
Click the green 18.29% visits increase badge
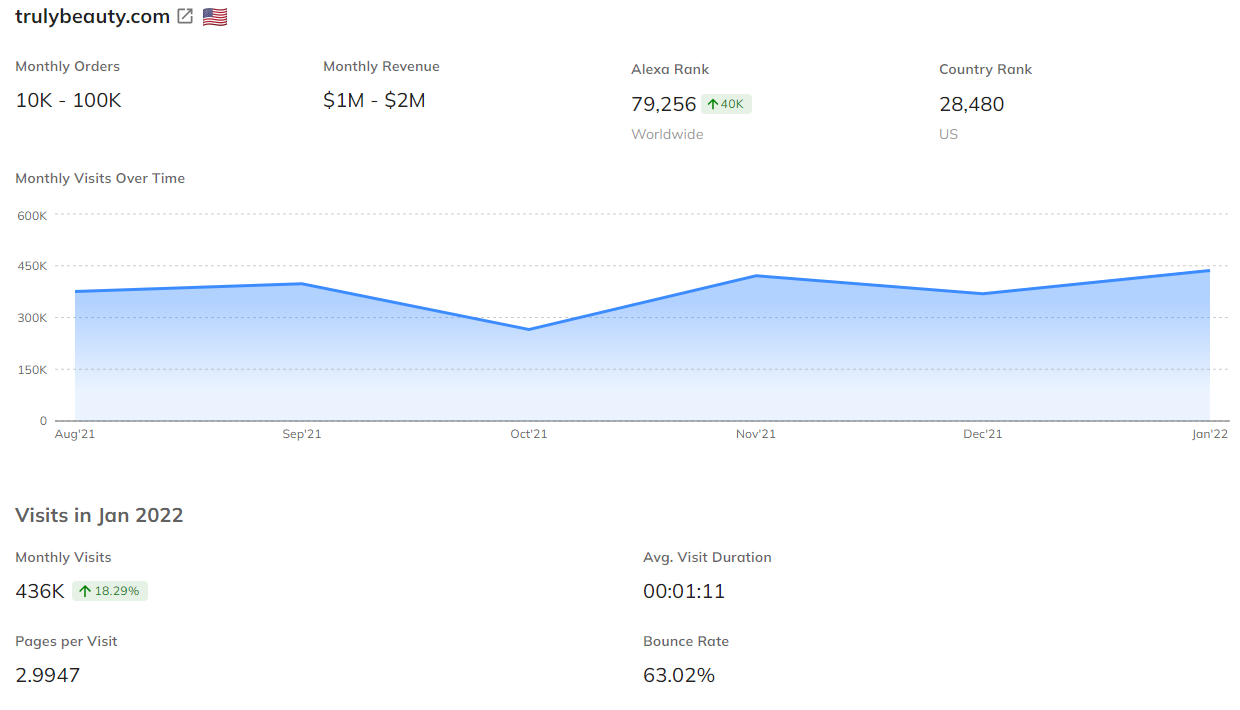coord(110,591)
